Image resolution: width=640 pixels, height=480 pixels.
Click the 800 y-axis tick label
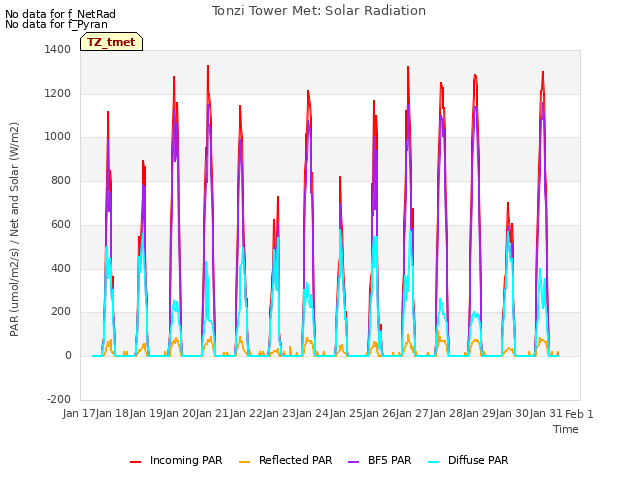(x=61, y=180)
